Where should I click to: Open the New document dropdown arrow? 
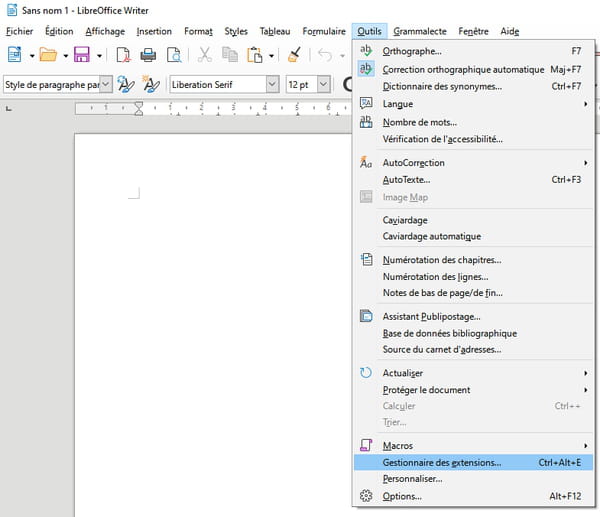(x=32, y=56)
